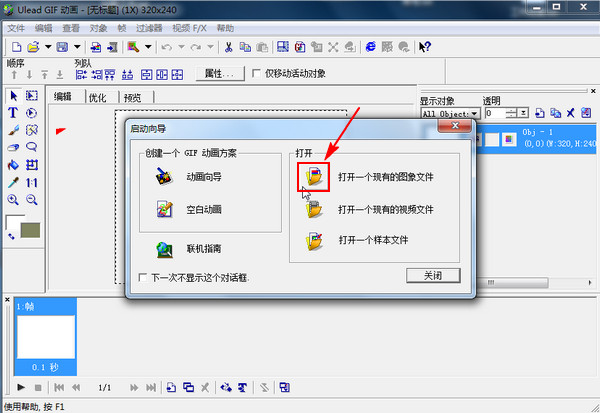
Task: Select the Fill bucket tool
Action: coord(13,165)
